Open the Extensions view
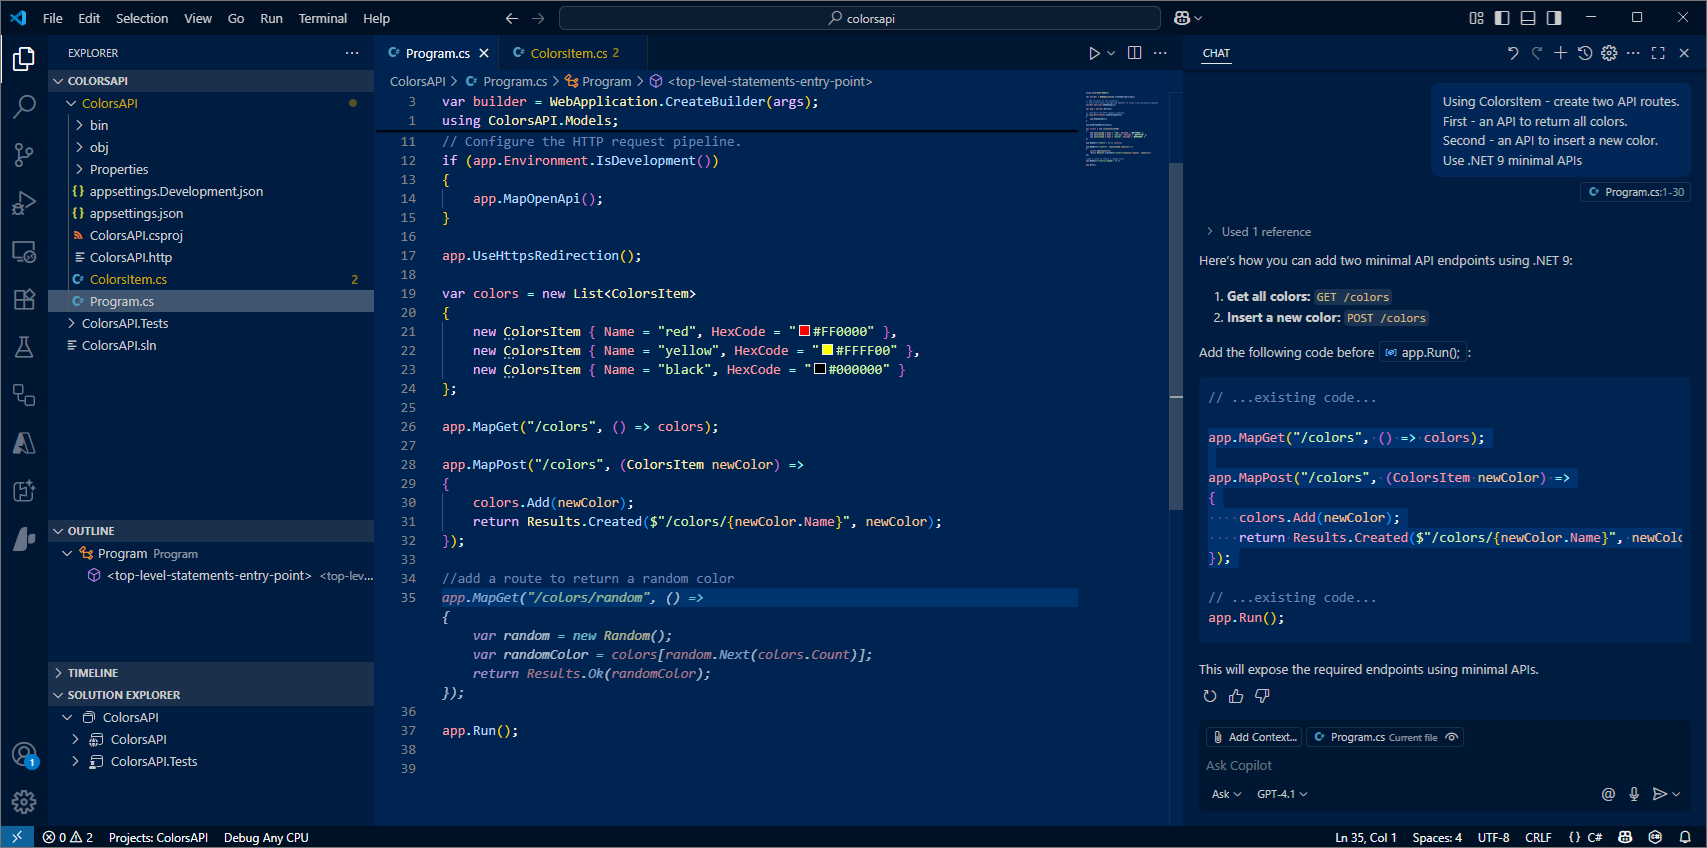Viewport: 1707px width, 848px height. (24, 299)
